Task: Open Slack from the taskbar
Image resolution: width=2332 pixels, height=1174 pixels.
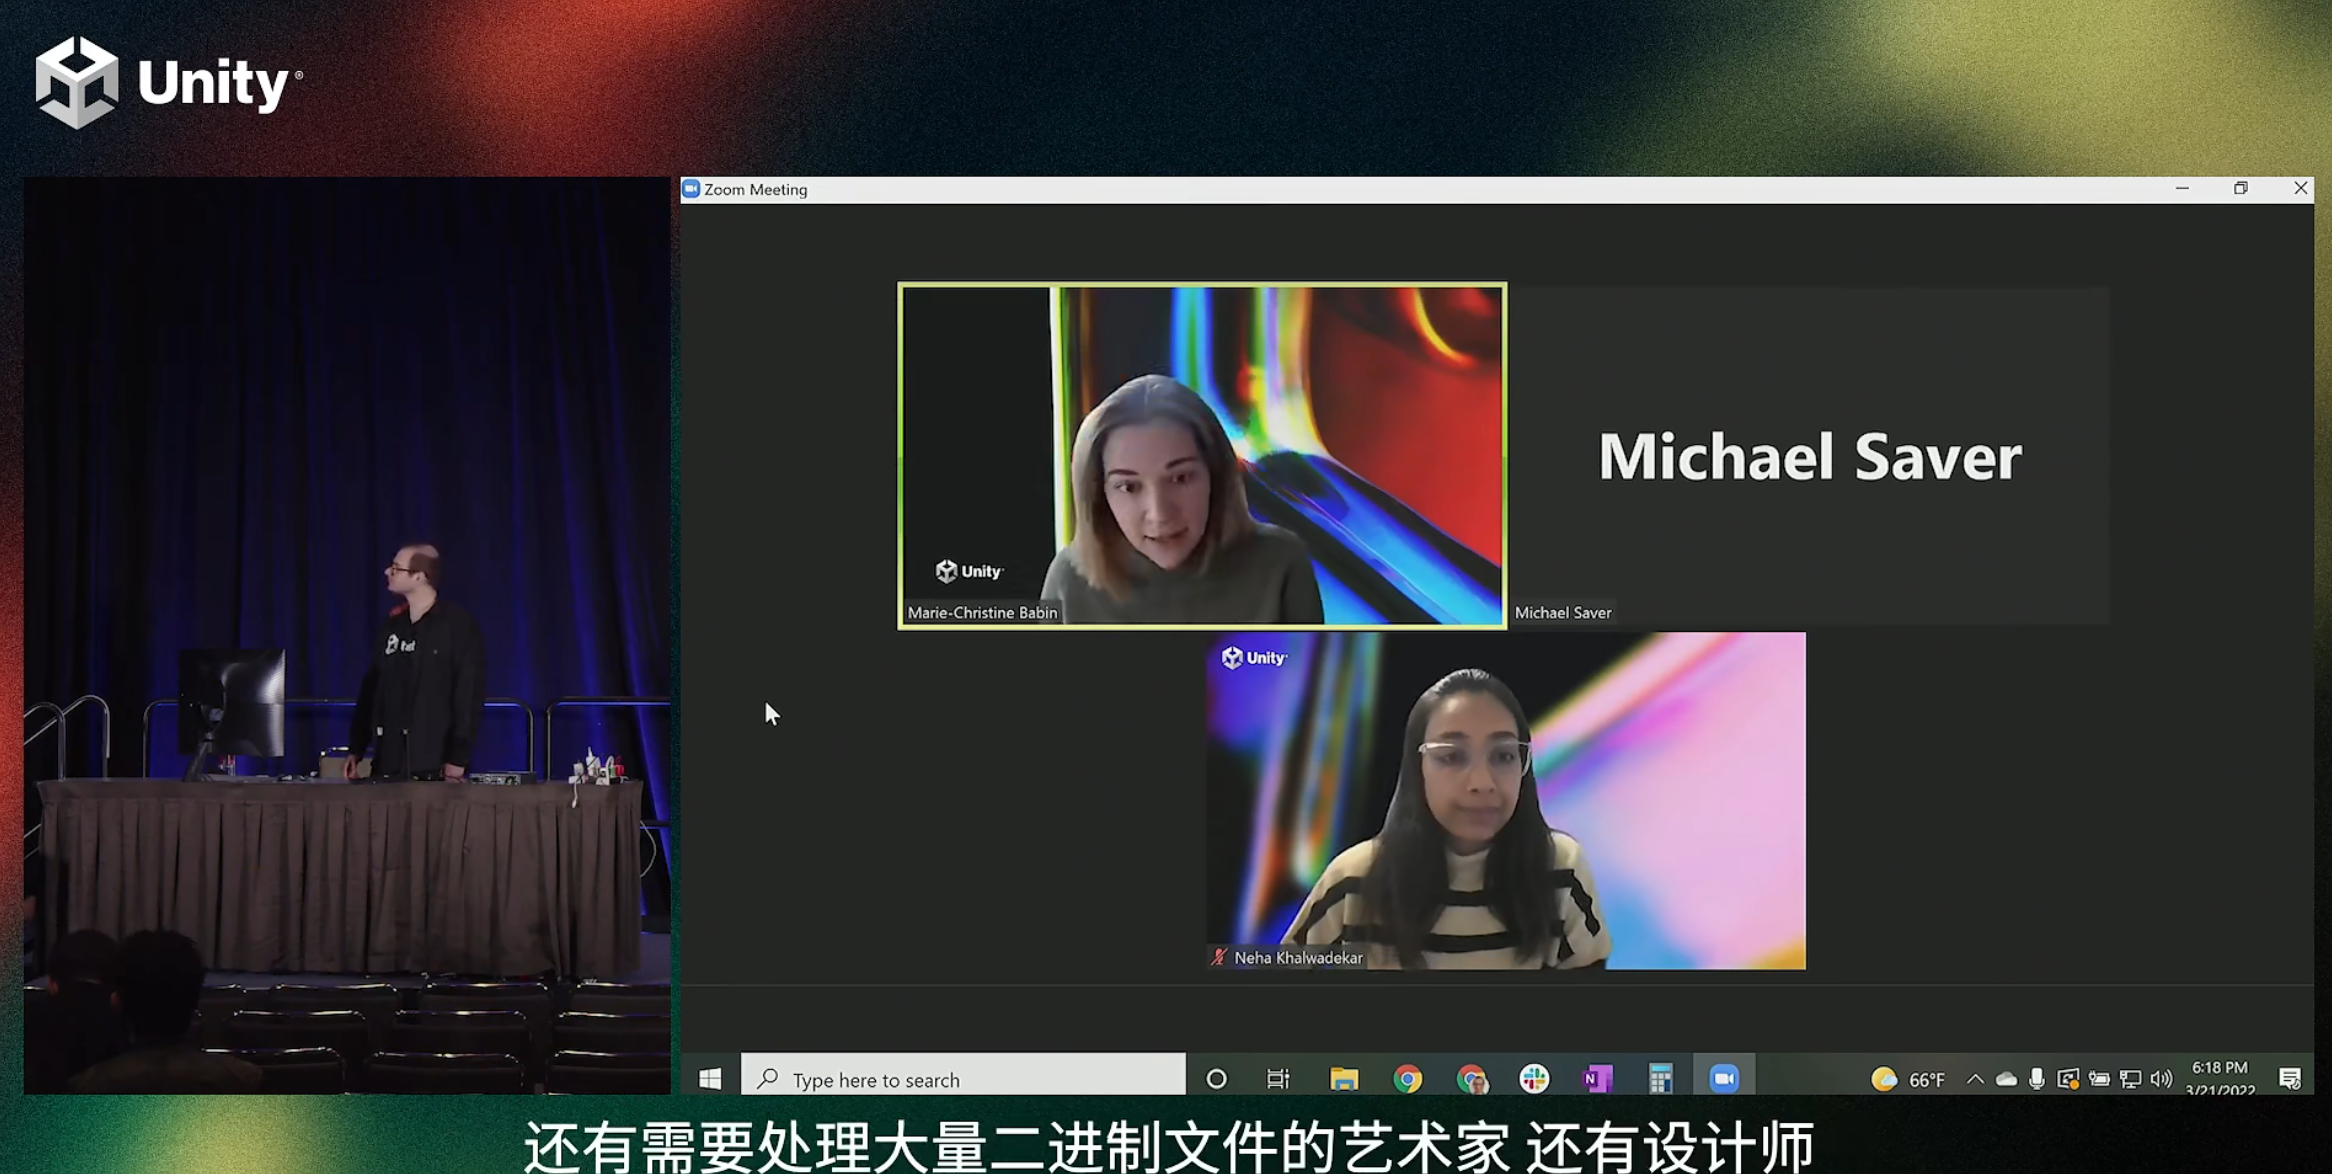Action: point(1534,1078)
